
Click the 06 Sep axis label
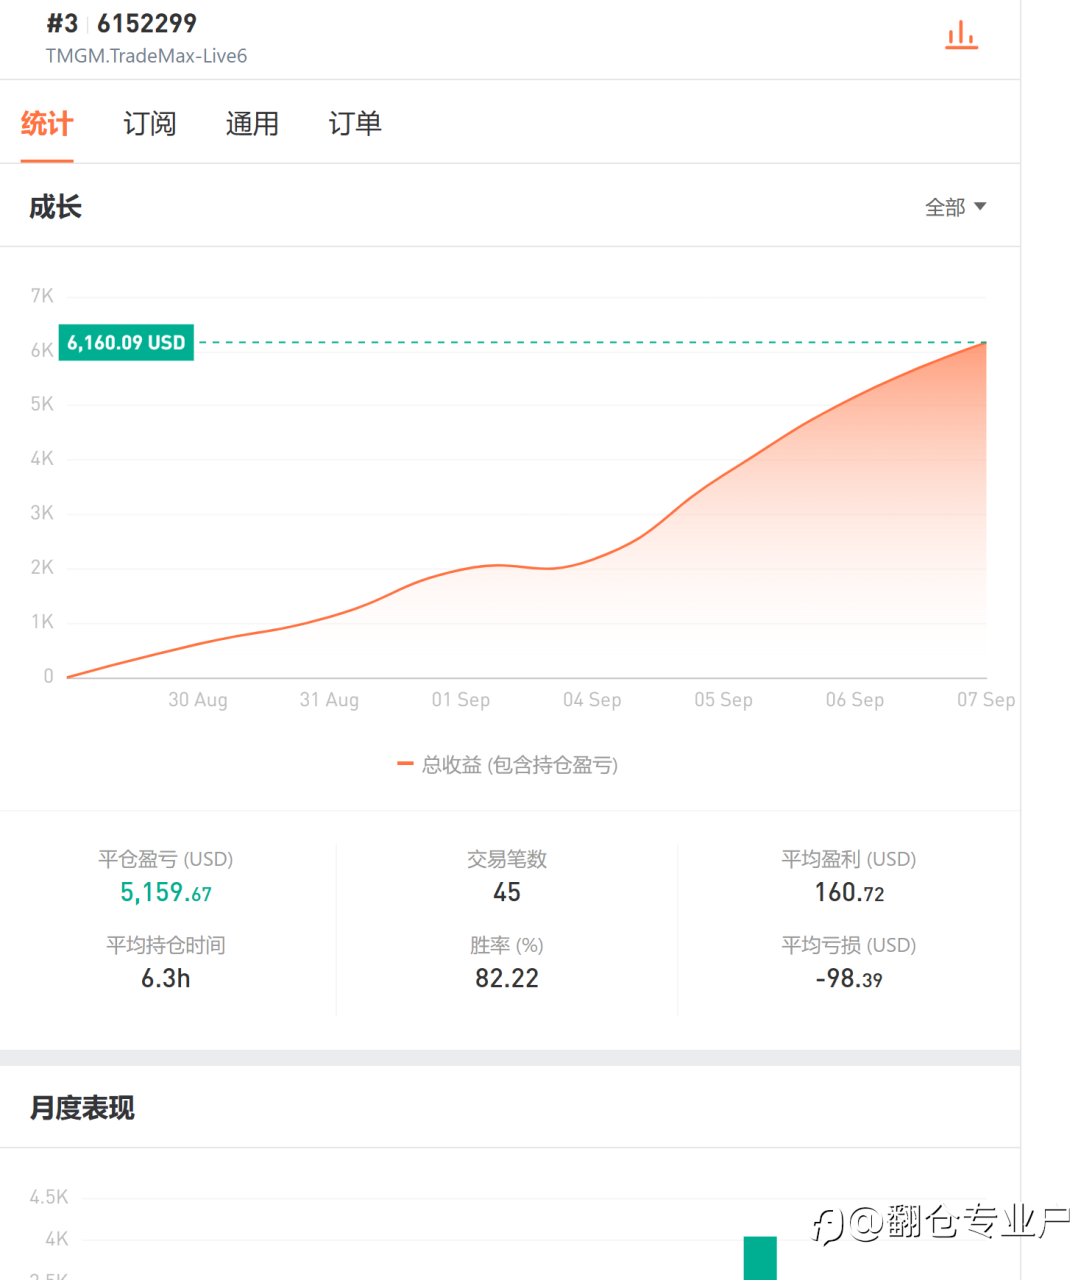point(855,700)
